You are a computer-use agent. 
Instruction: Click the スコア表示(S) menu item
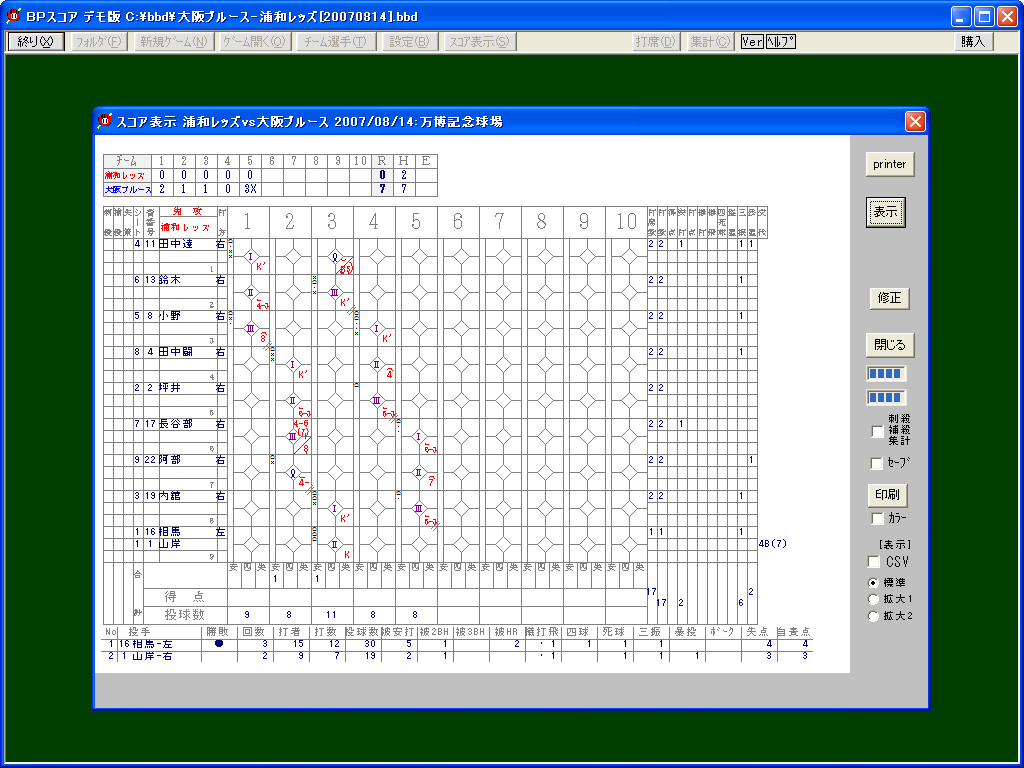[x=479, y=42]
